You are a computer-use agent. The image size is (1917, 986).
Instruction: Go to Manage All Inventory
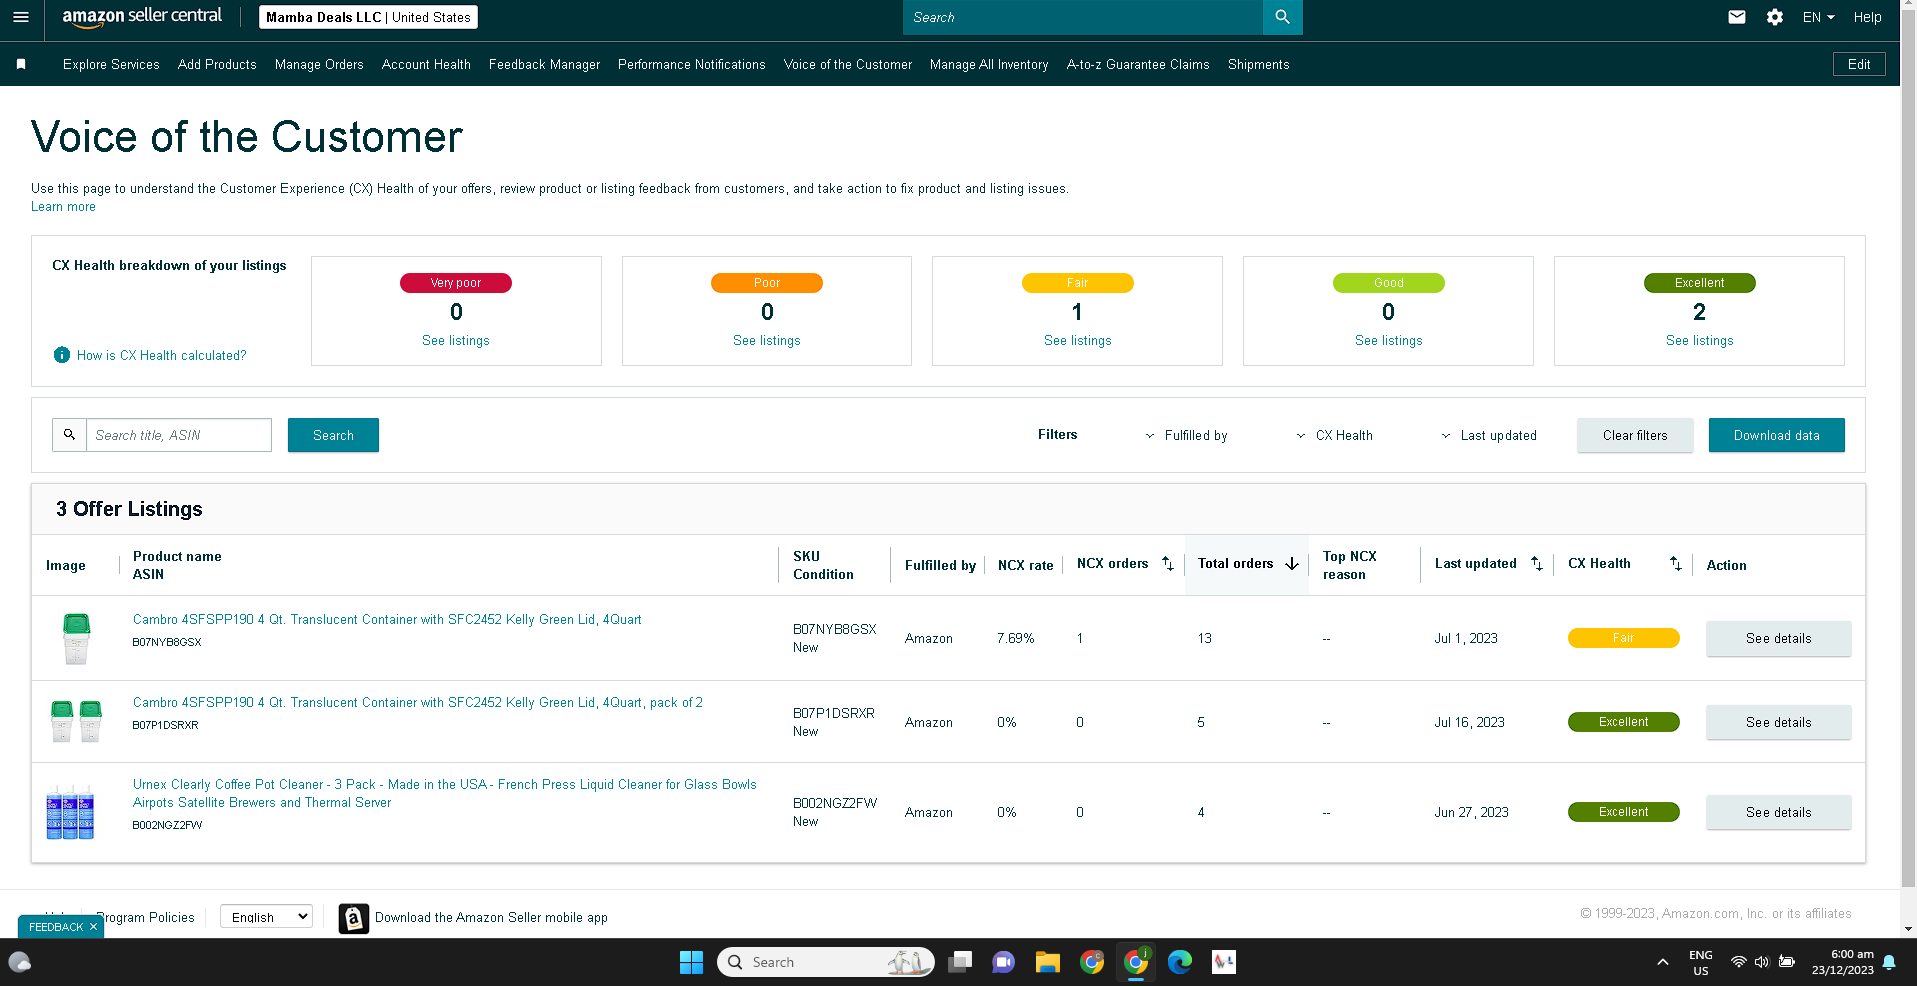tap(989, 64)
